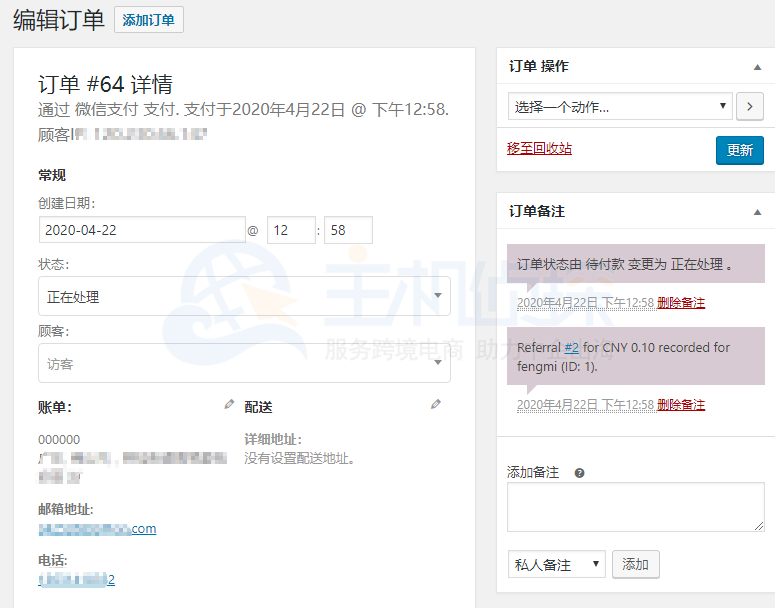
Task: Click the 2020年4月22日 timestamp under the Referral note
Action: pos(585,405)
